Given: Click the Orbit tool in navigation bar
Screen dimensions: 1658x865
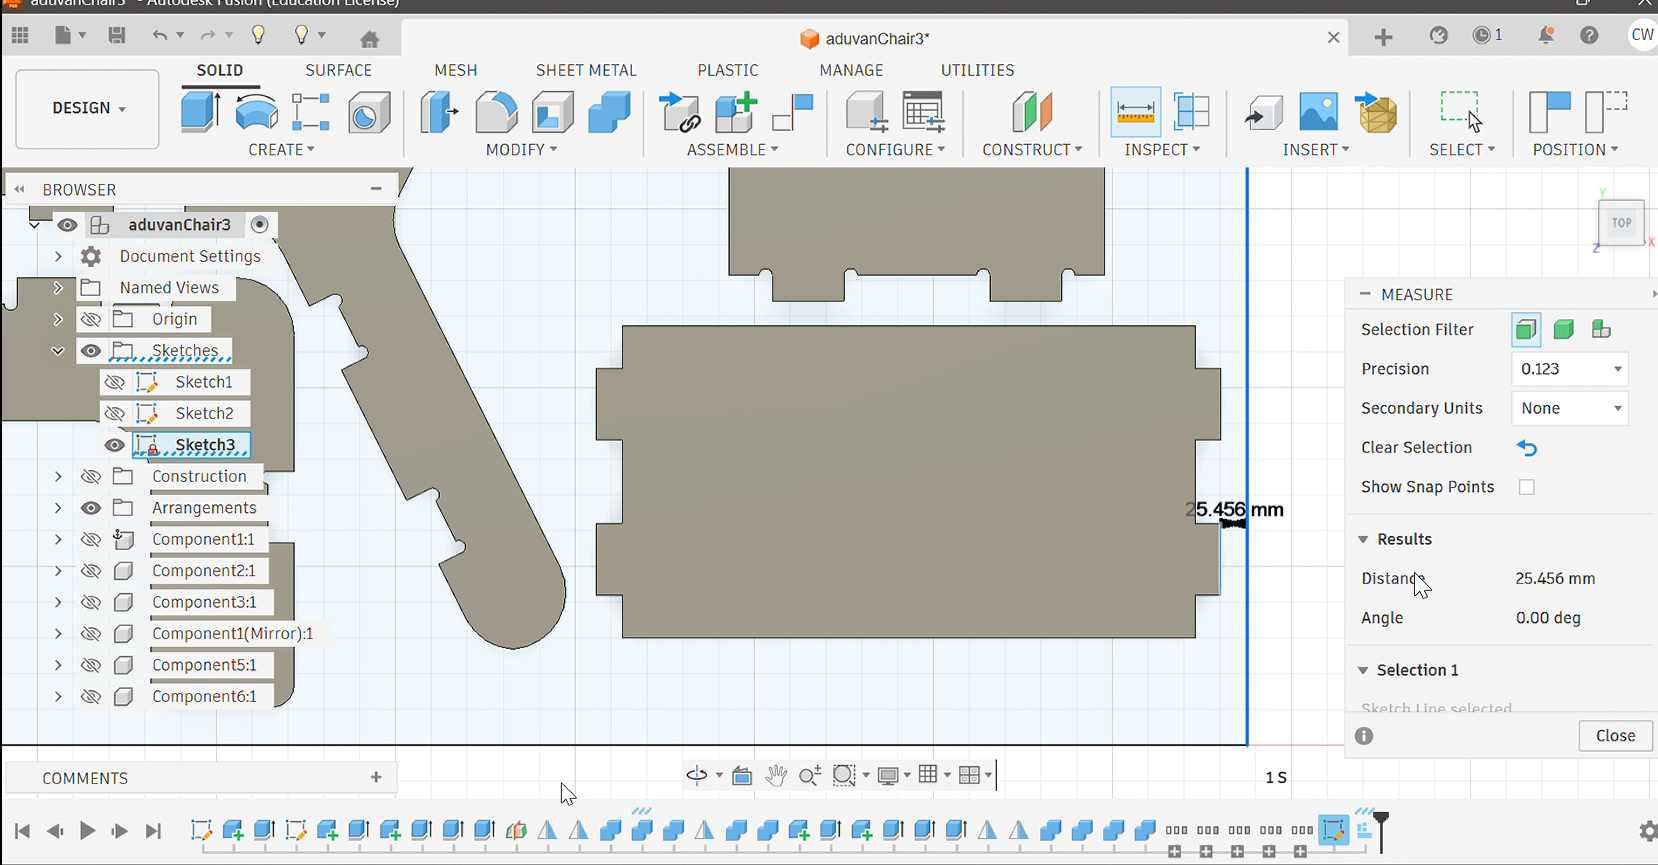Looking at the screenshot, I should (x=697, y=775).
